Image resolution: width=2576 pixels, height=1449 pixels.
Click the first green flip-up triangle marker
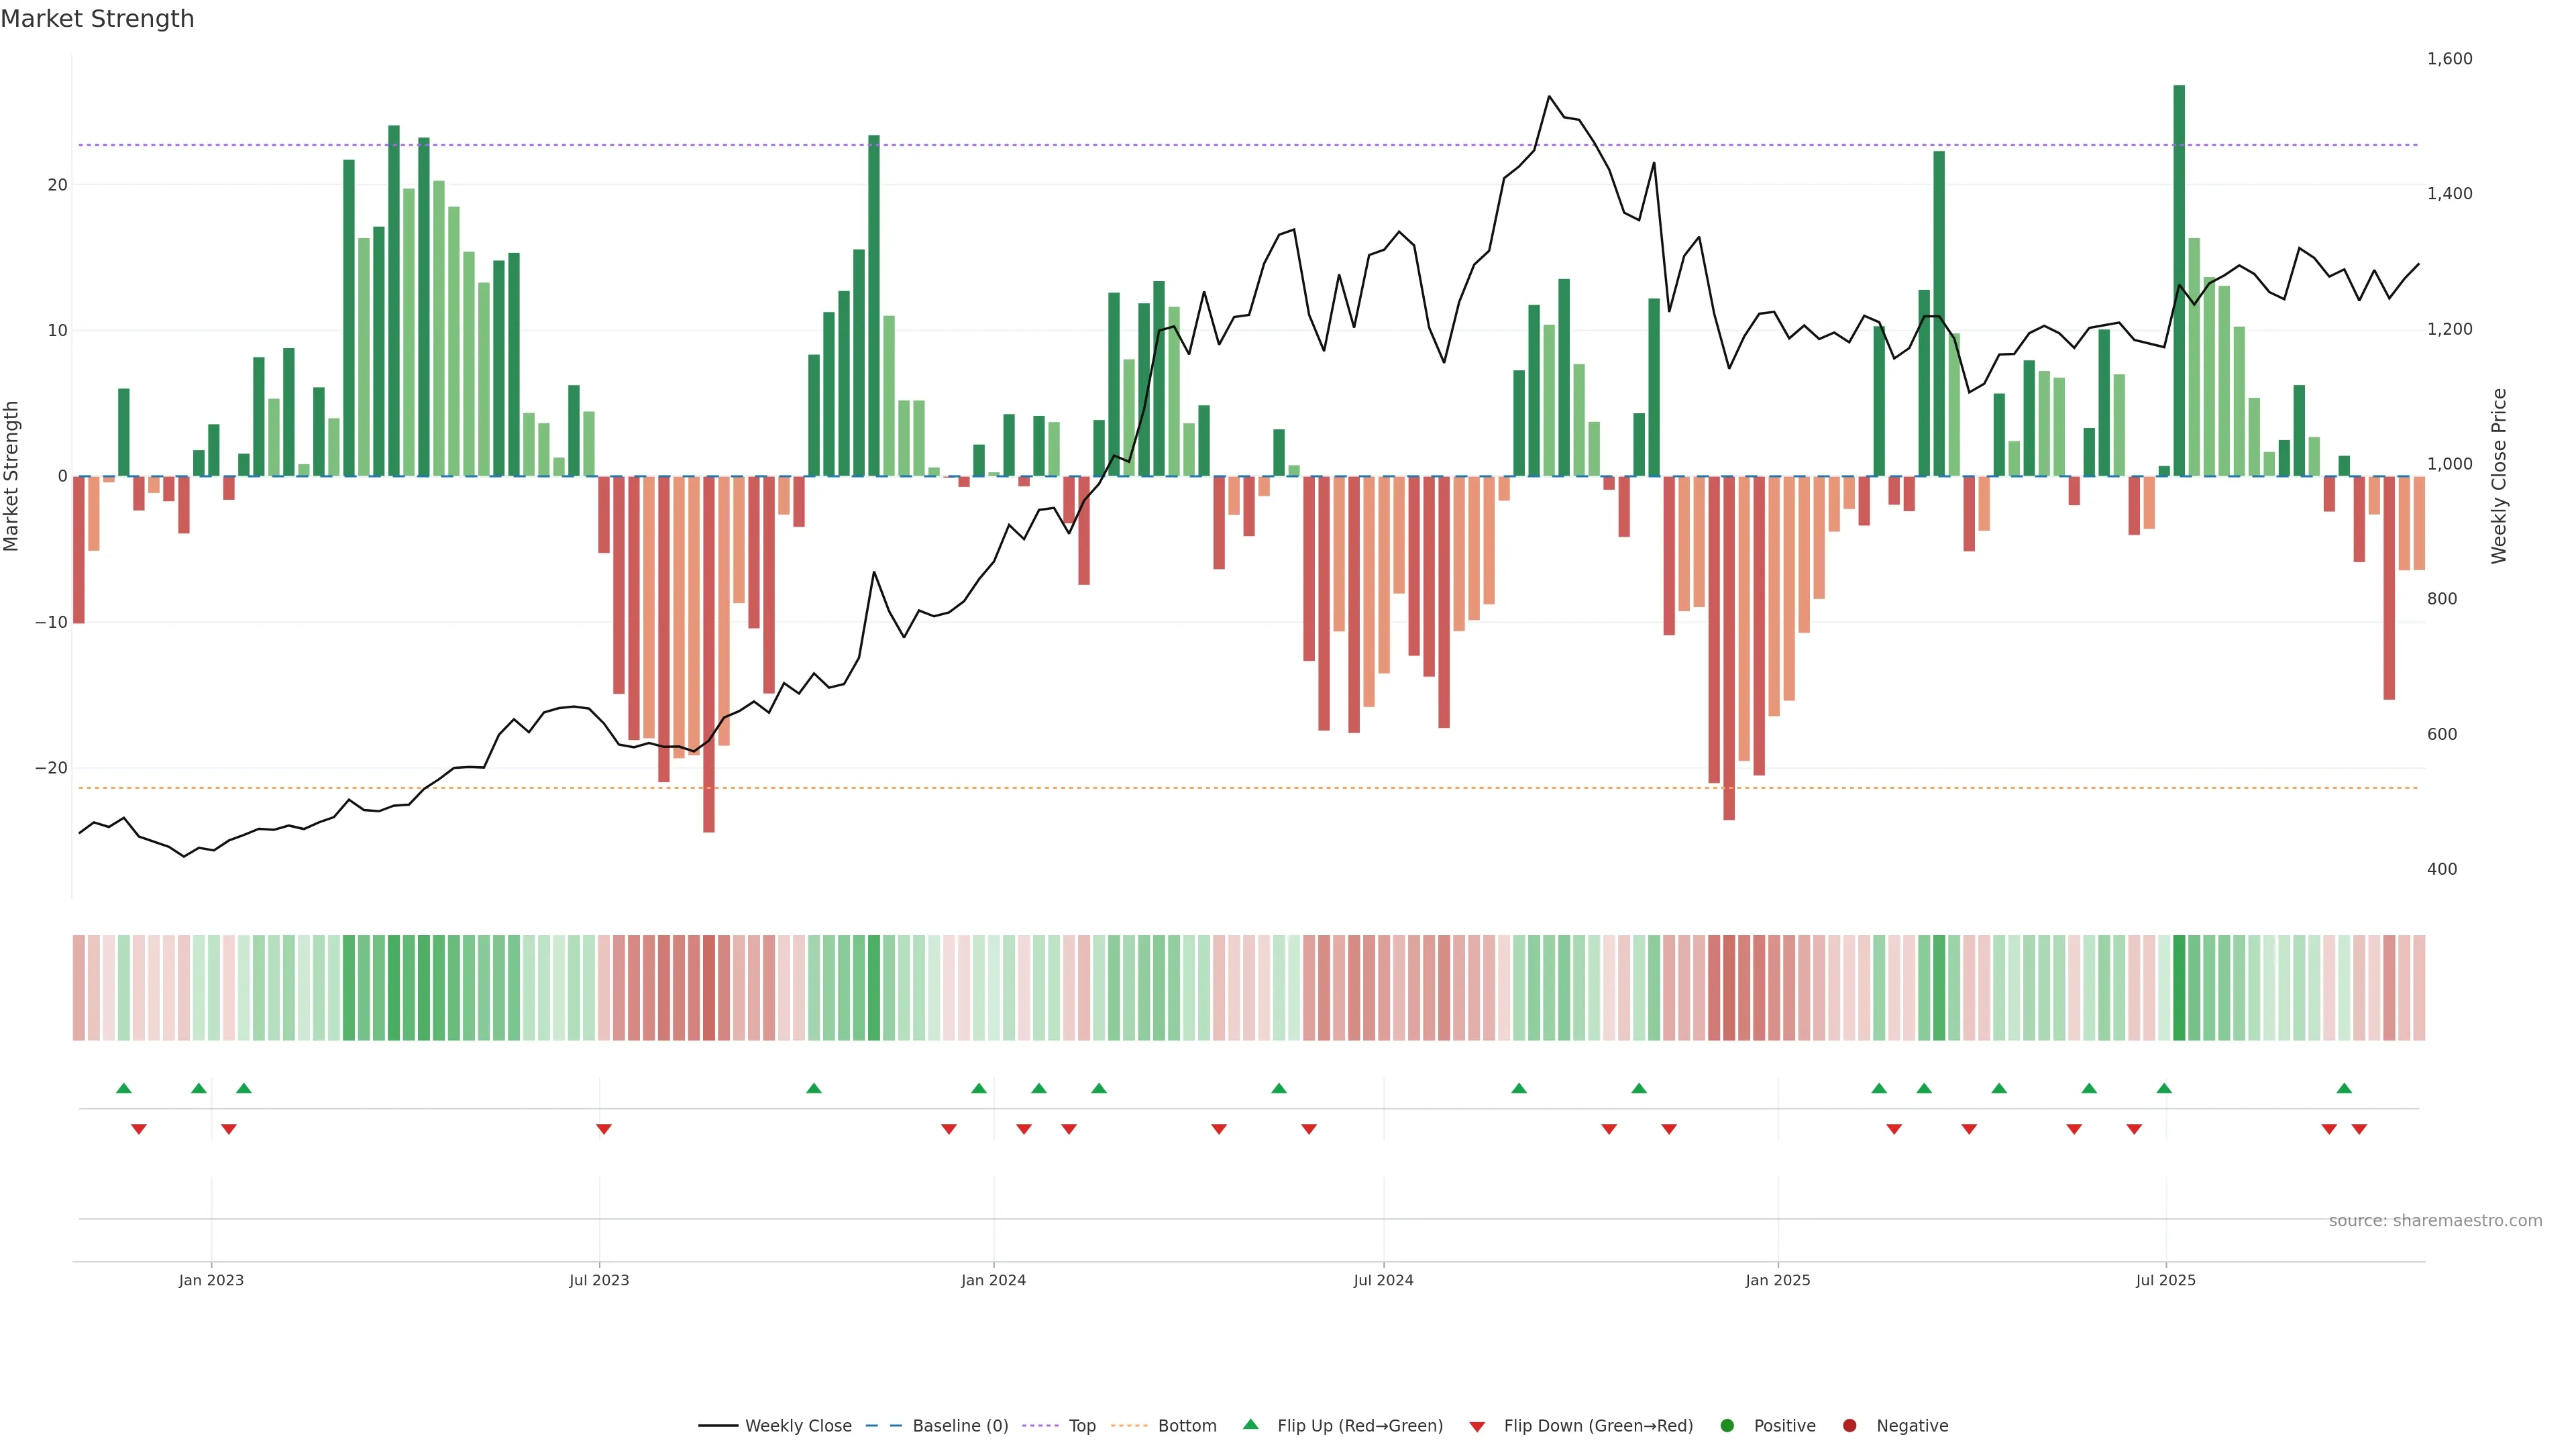[x=124, y=1088]
